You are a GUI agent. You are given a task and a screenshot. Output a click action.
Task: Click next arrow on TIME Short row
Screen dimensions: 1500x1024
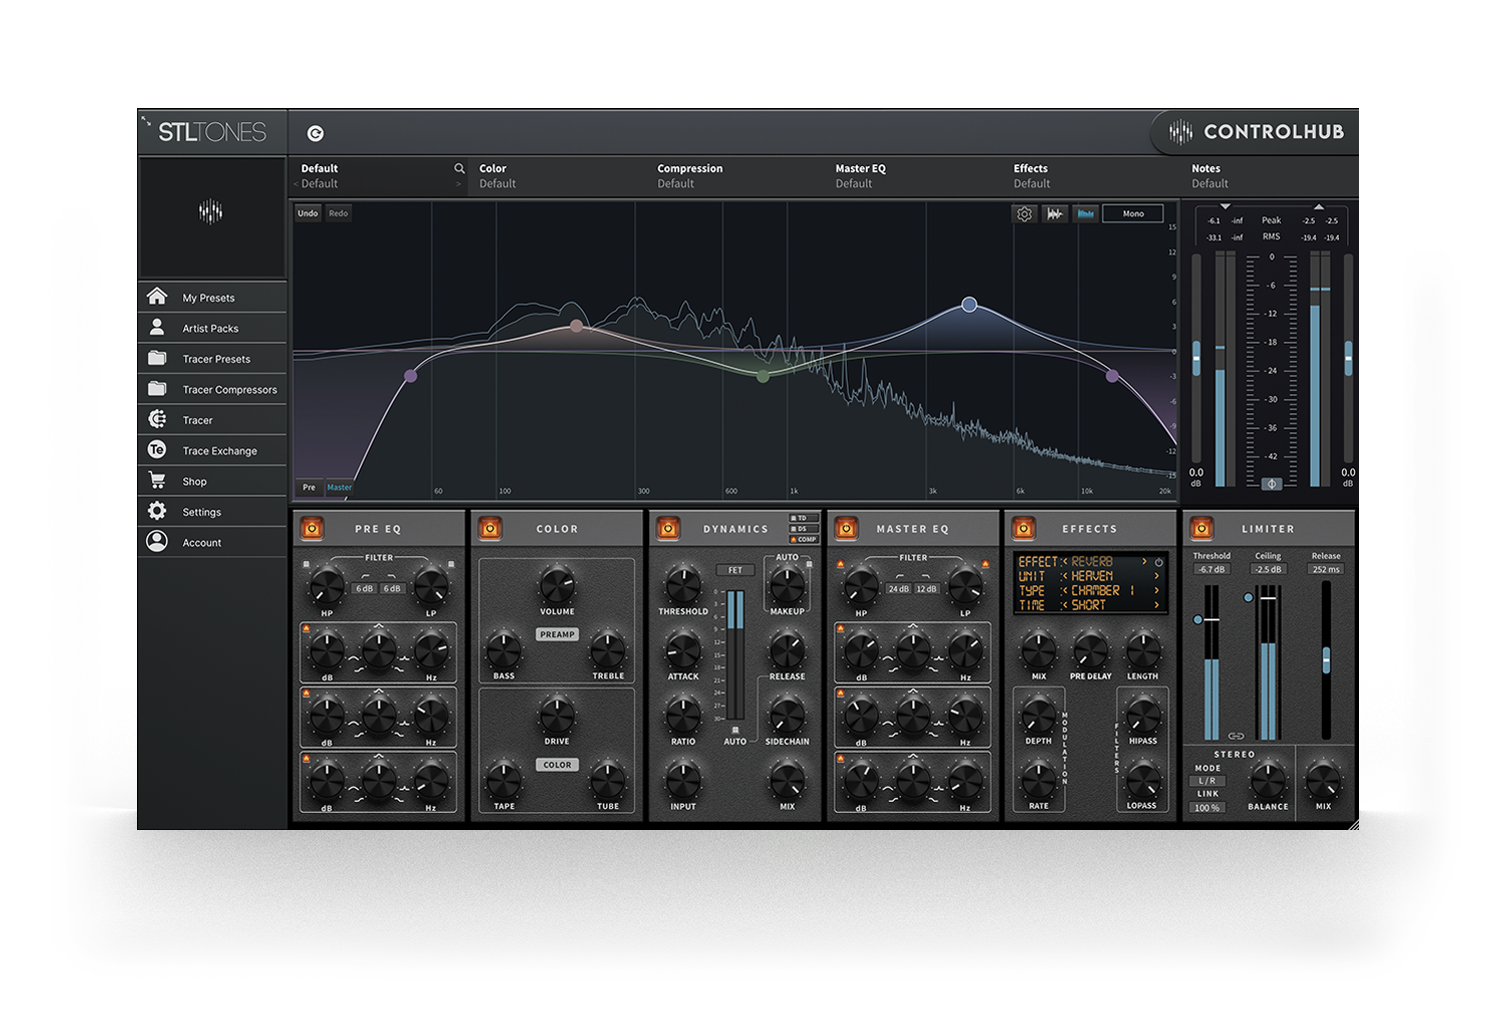[1157, 605]
